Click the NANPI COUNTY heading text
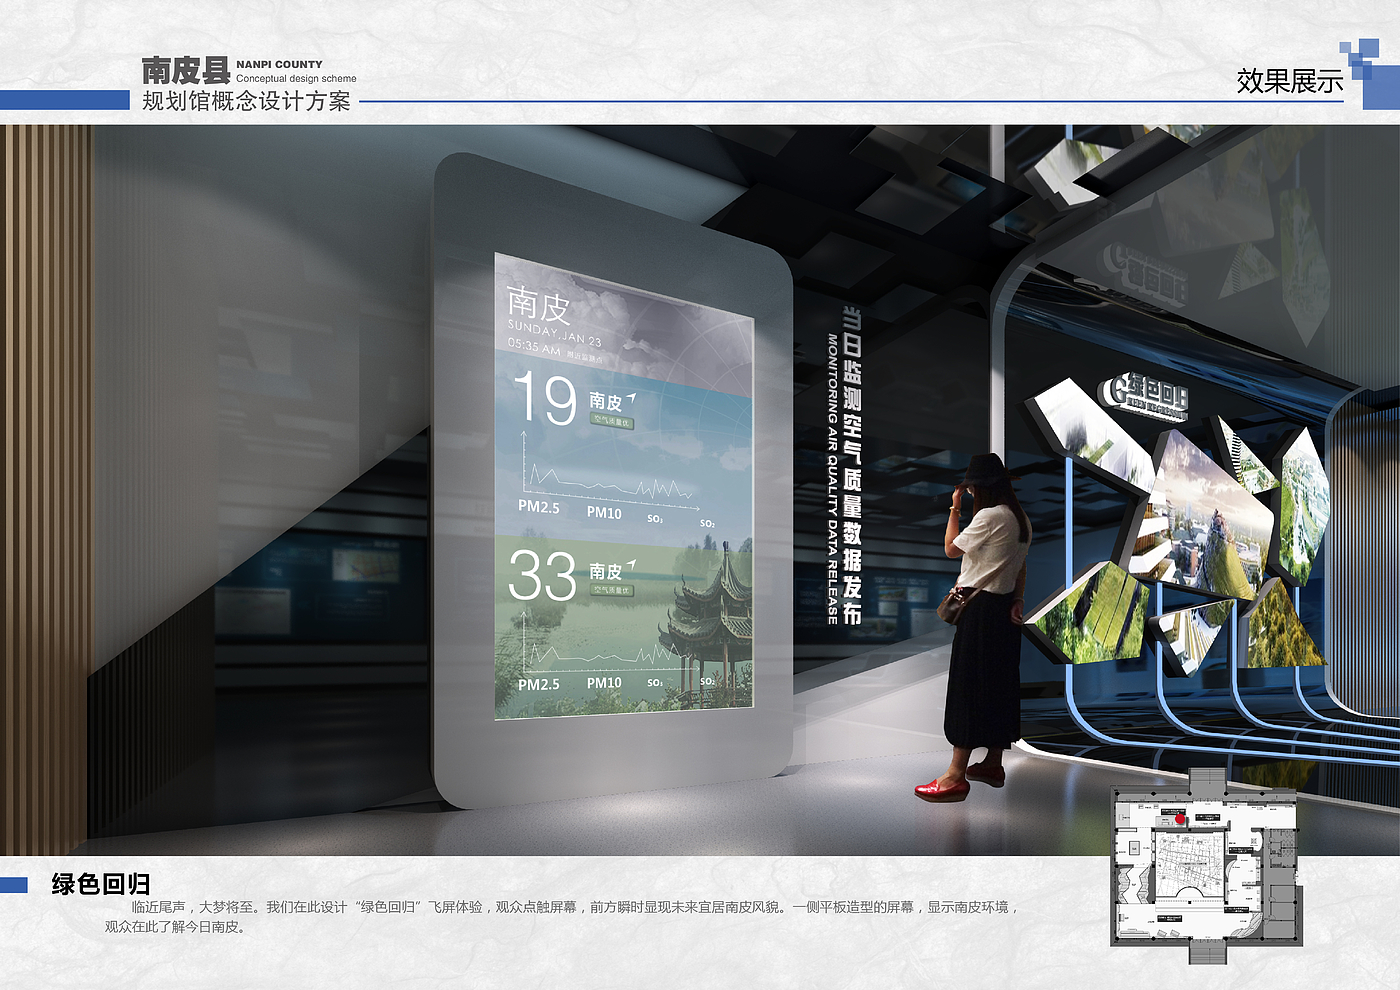Screen dimensions: 1400x990 (279, 64)
